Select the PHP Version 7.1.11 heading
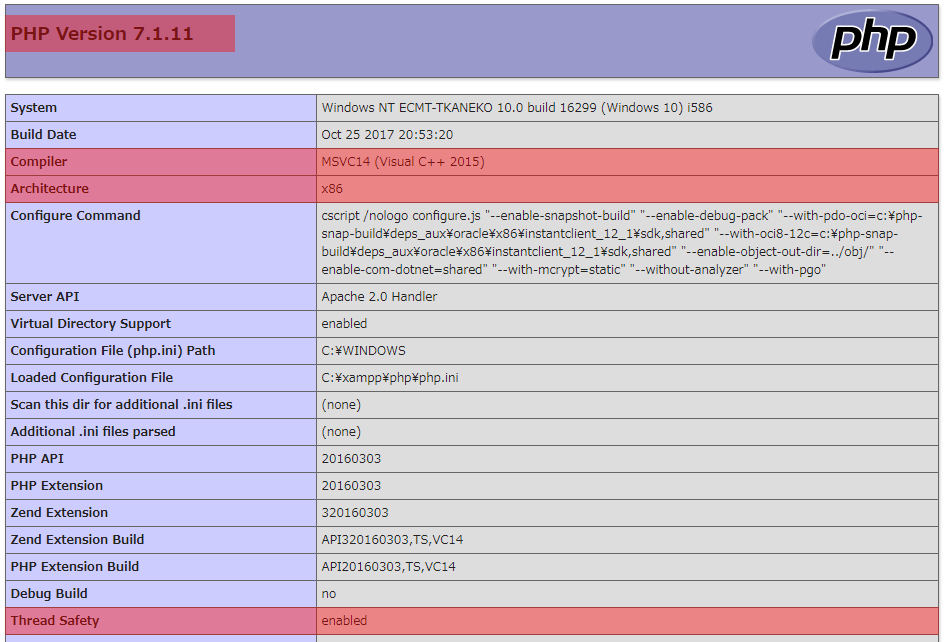946x642 pixels. tap(102, 34)
